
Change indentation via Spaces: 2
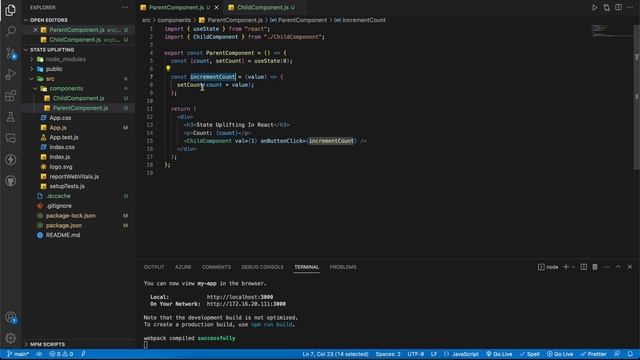click(388, 354)
